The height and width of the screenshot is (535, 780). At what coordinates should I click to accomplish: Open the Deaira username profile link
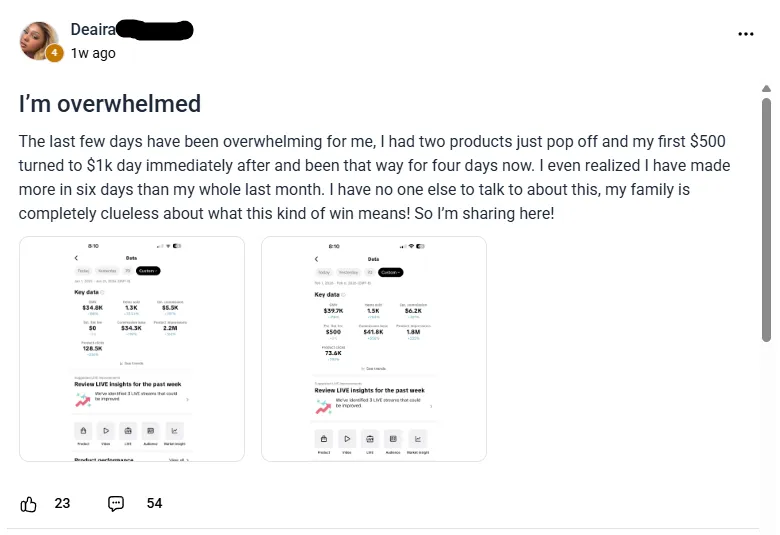point(93,30)
